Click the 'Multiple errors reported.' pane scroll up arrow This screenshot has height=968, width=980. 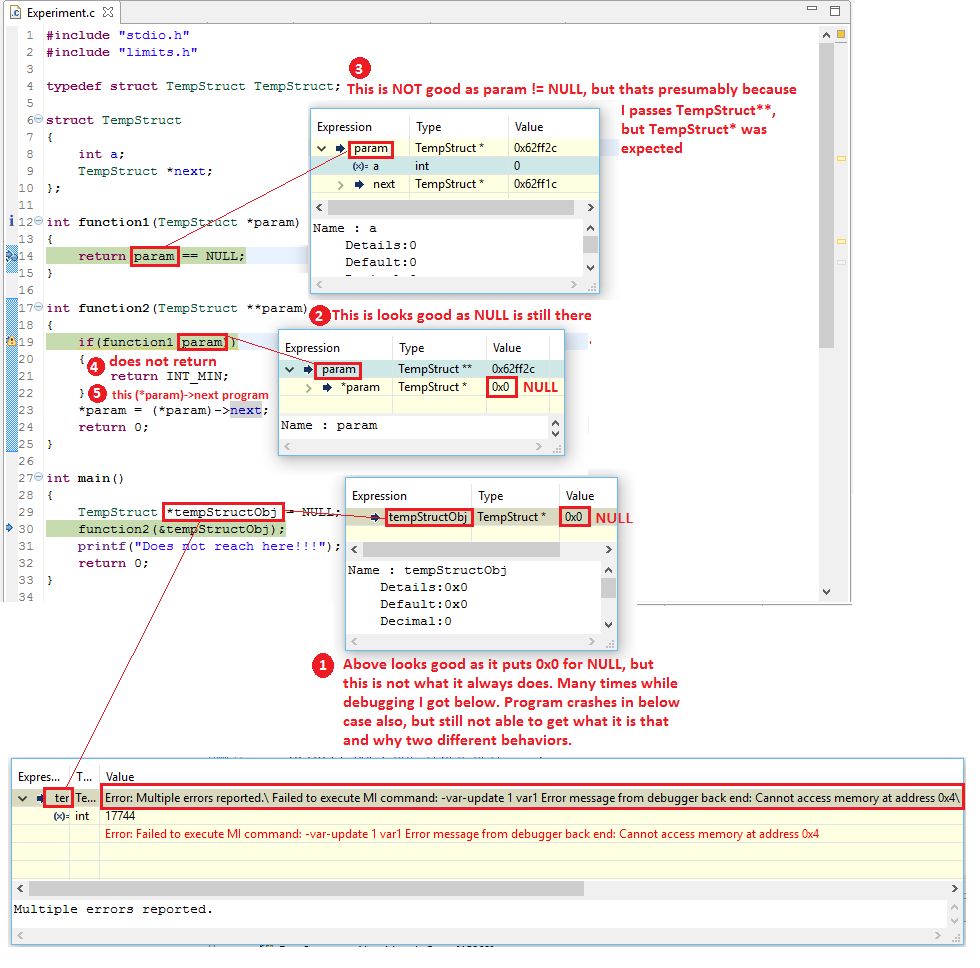pyautogui.click(x=954, y=907)
